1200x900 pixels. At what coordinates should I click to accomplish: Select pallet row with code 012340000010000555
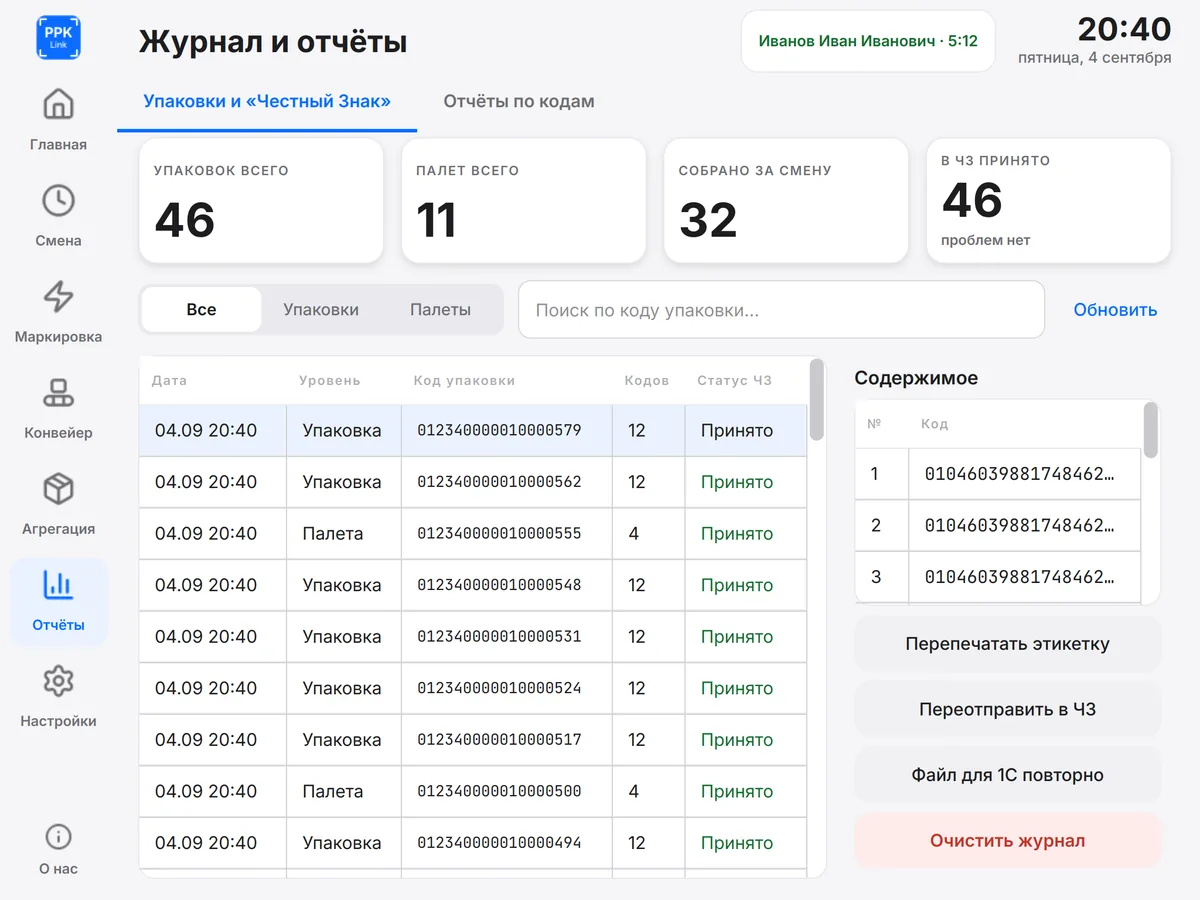pos(473,534)
